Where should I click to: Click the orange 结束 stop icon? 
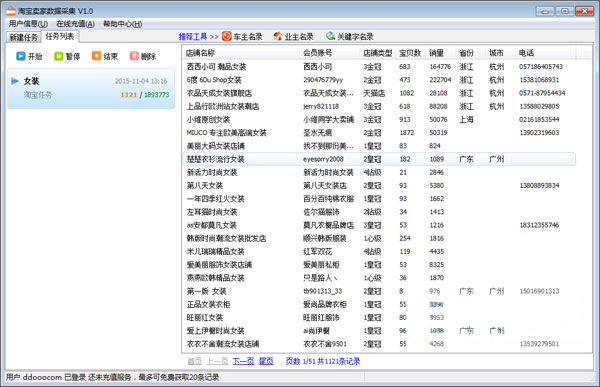96,56
